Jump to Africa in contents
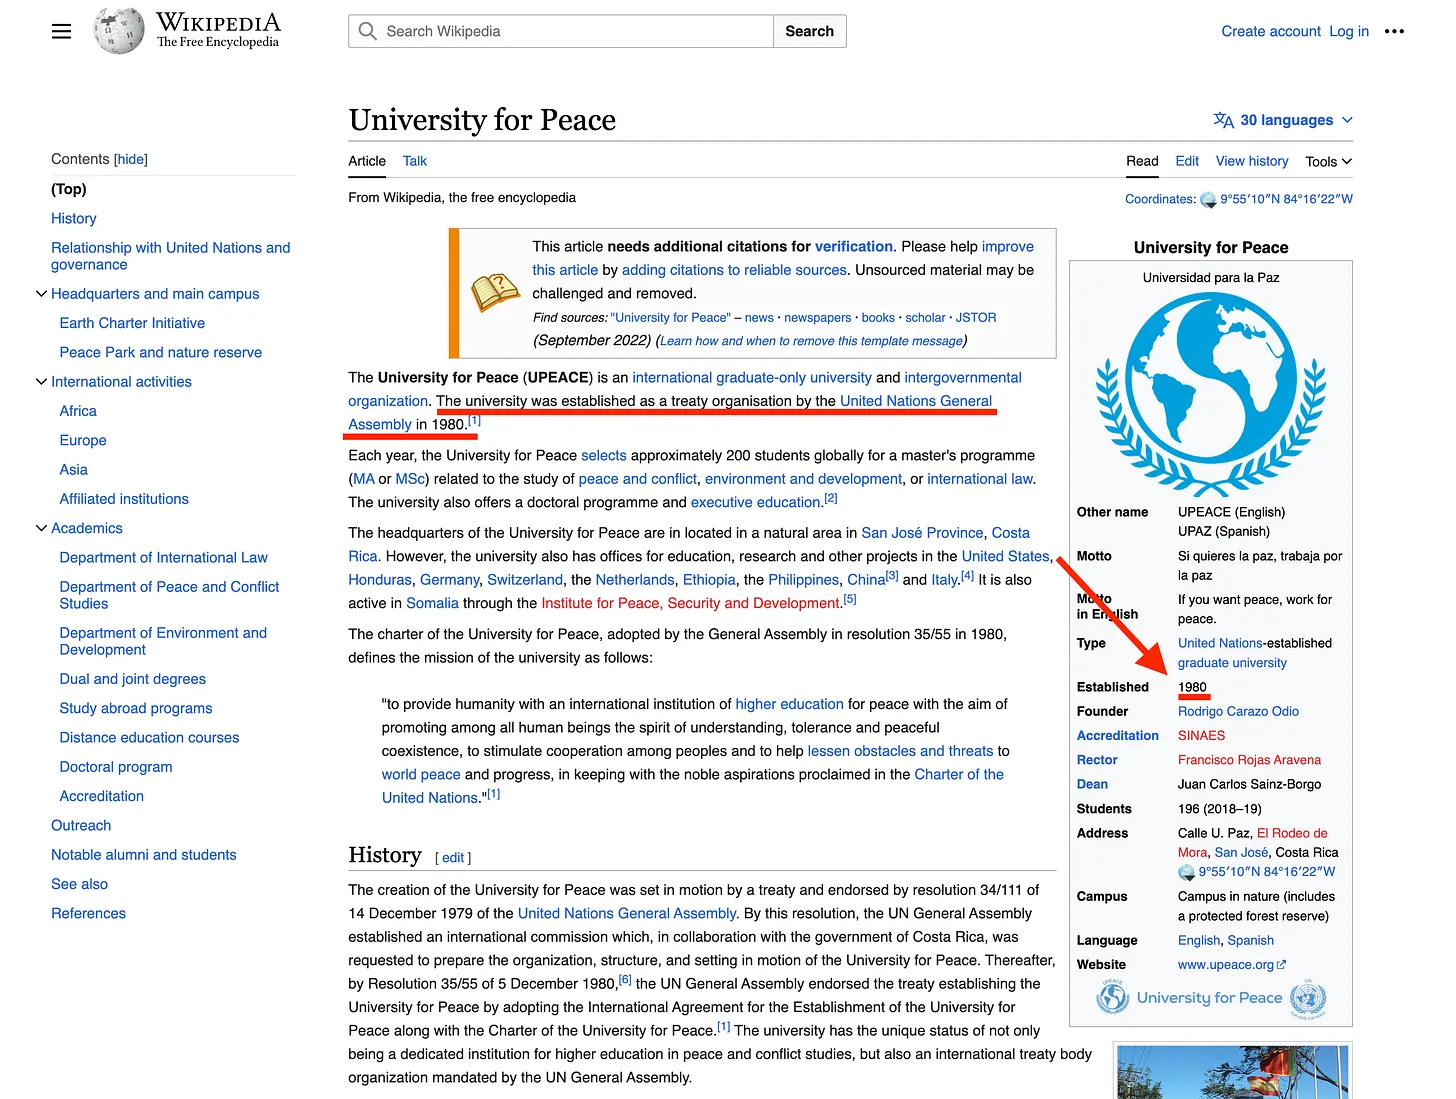Image resolution: width=1456 pixels, height=1099 pixels. point(78,411)
